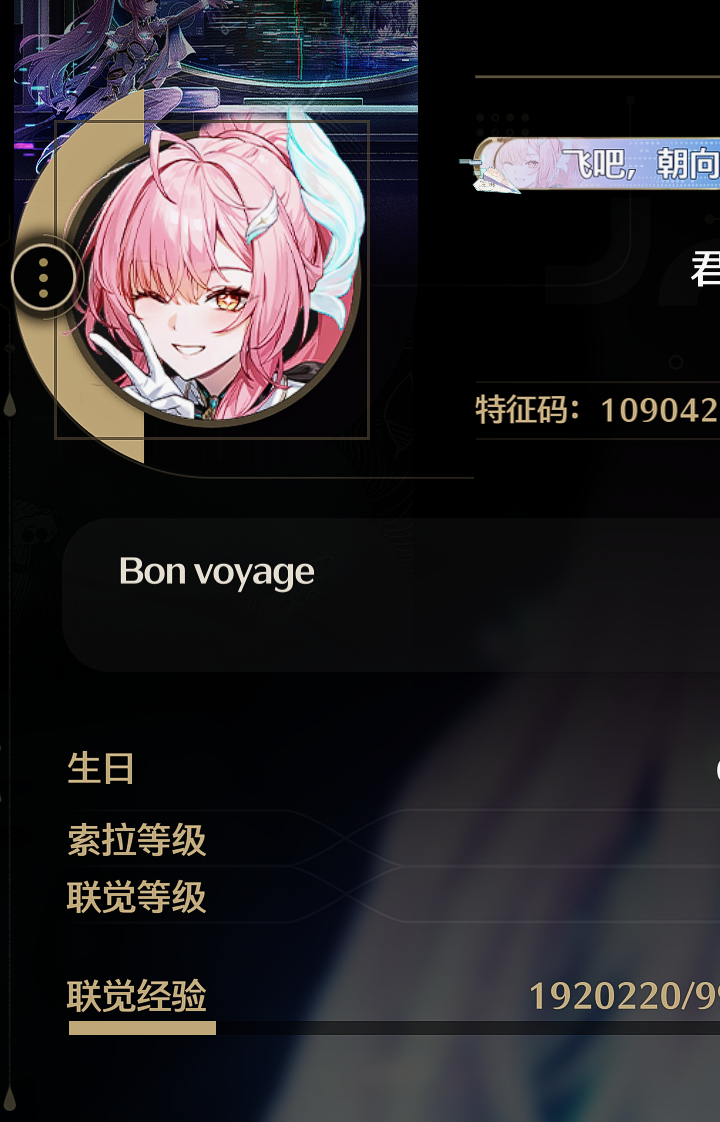Click the 联觉经验 label
Image resolution: width=720 pixels, height=1122 pixels.
(x=137, y=995)
